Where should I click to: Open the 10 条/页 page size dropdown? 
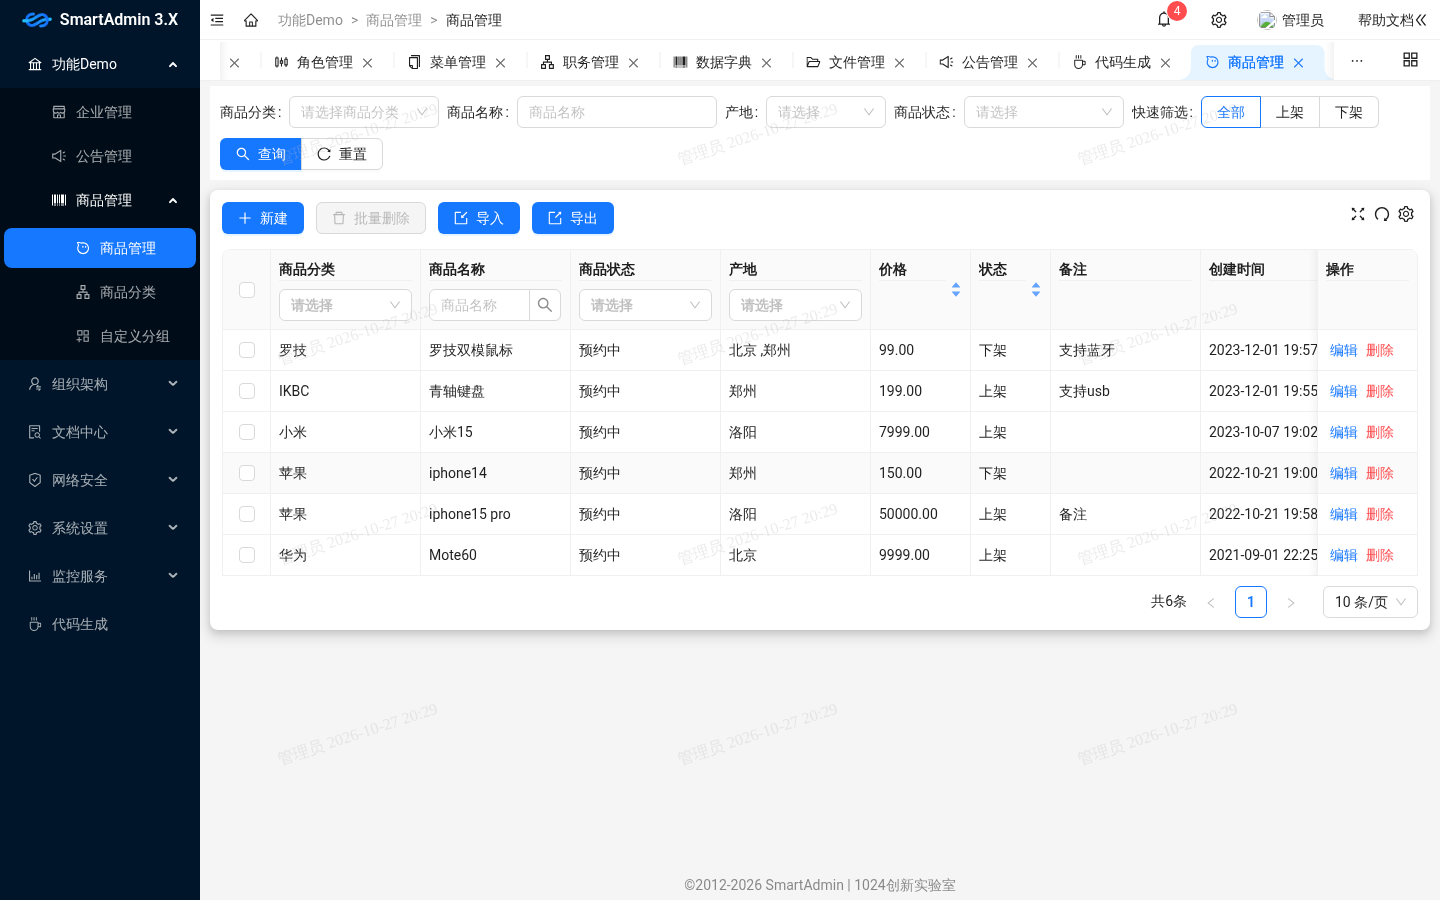[1370, 602]
